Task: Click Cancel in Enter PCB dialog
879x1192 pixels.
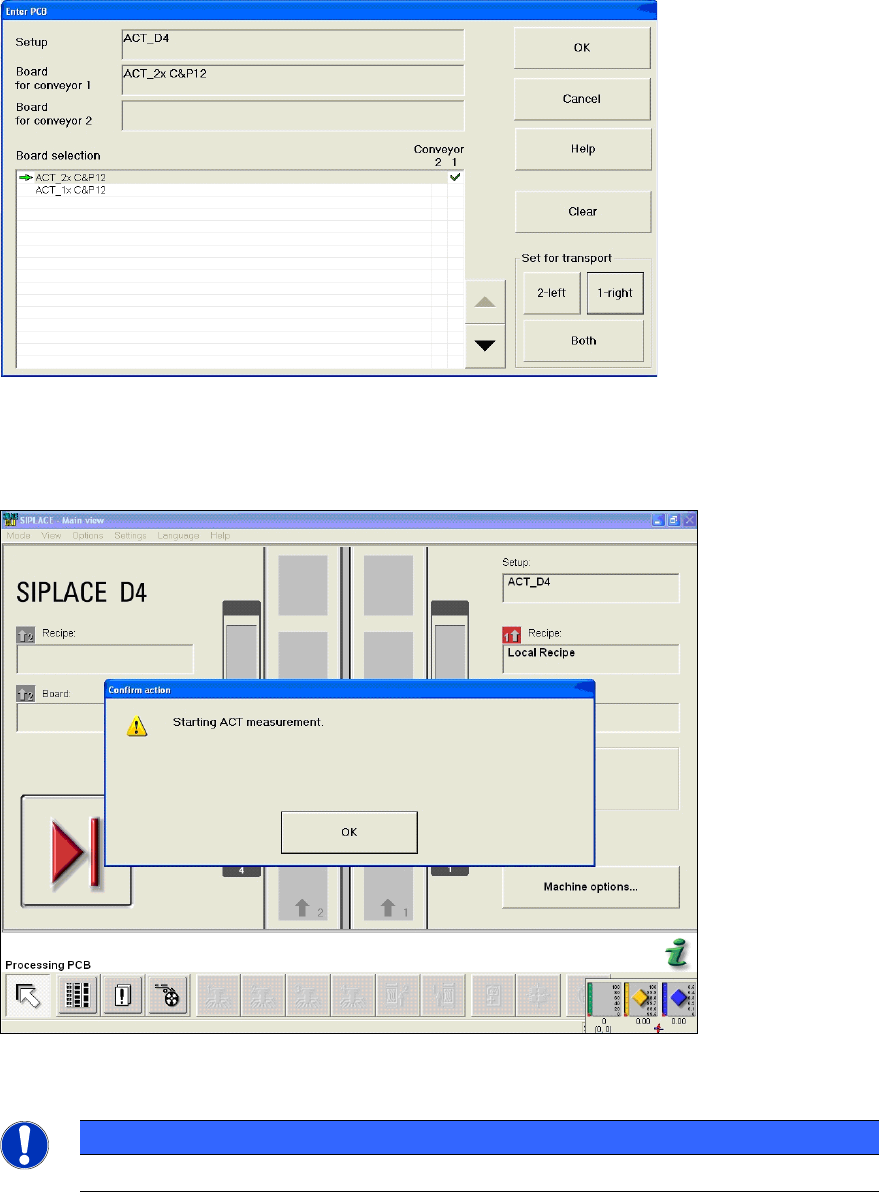Action: 582,99
